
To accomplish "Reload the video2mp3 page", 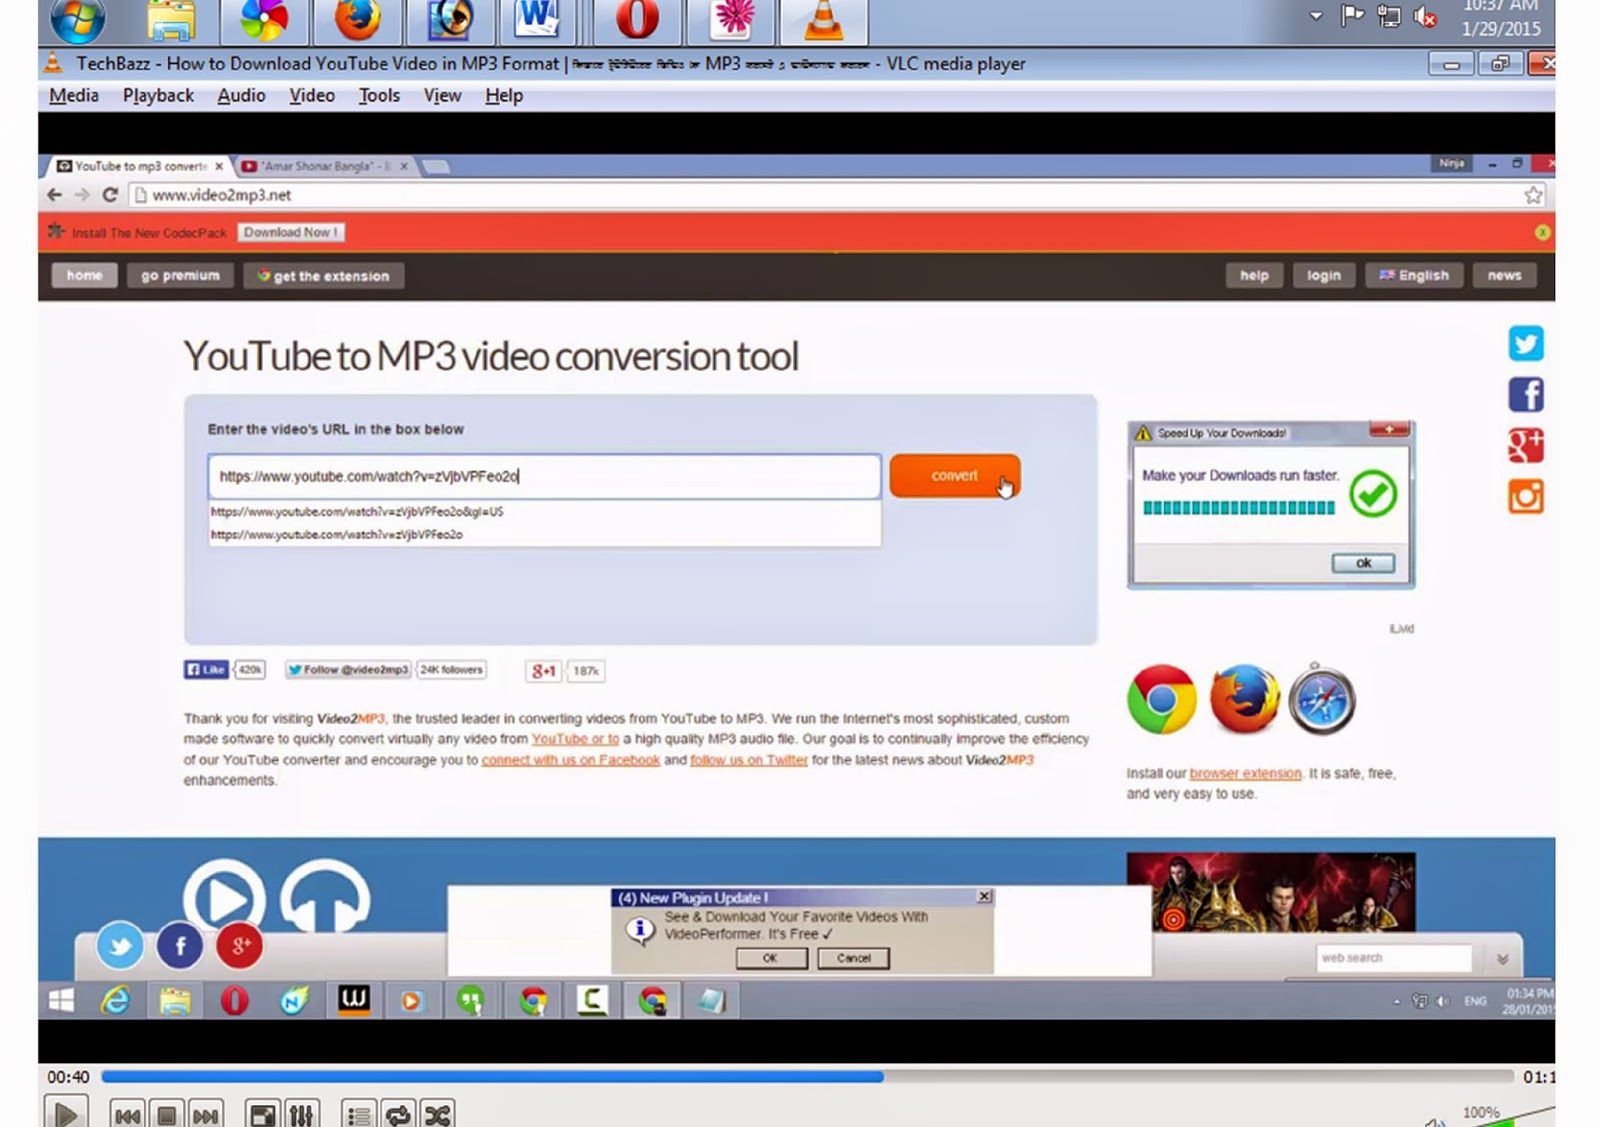I will [x=110, y=195].
